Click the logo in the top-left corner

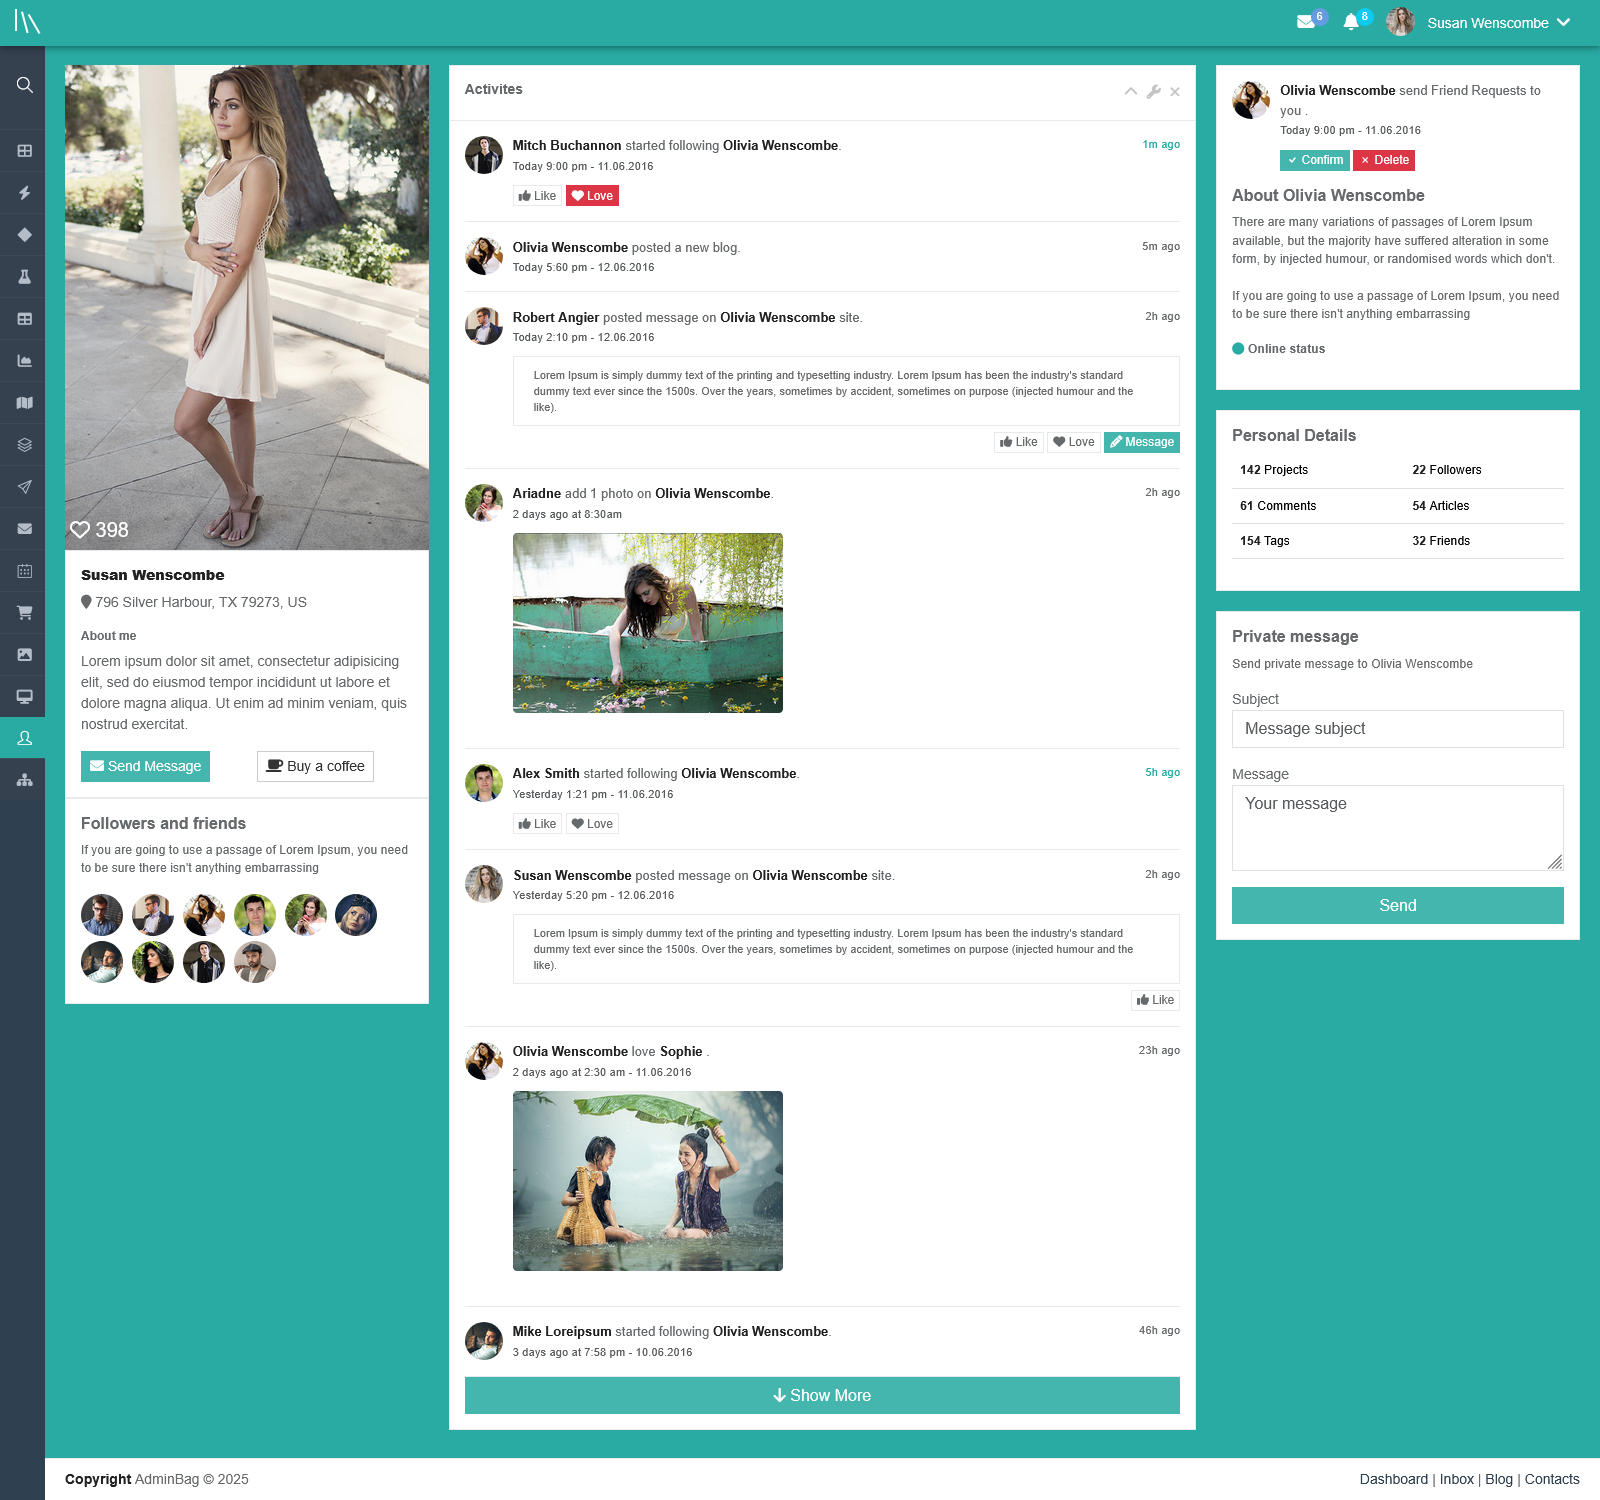tap(27, 22)
